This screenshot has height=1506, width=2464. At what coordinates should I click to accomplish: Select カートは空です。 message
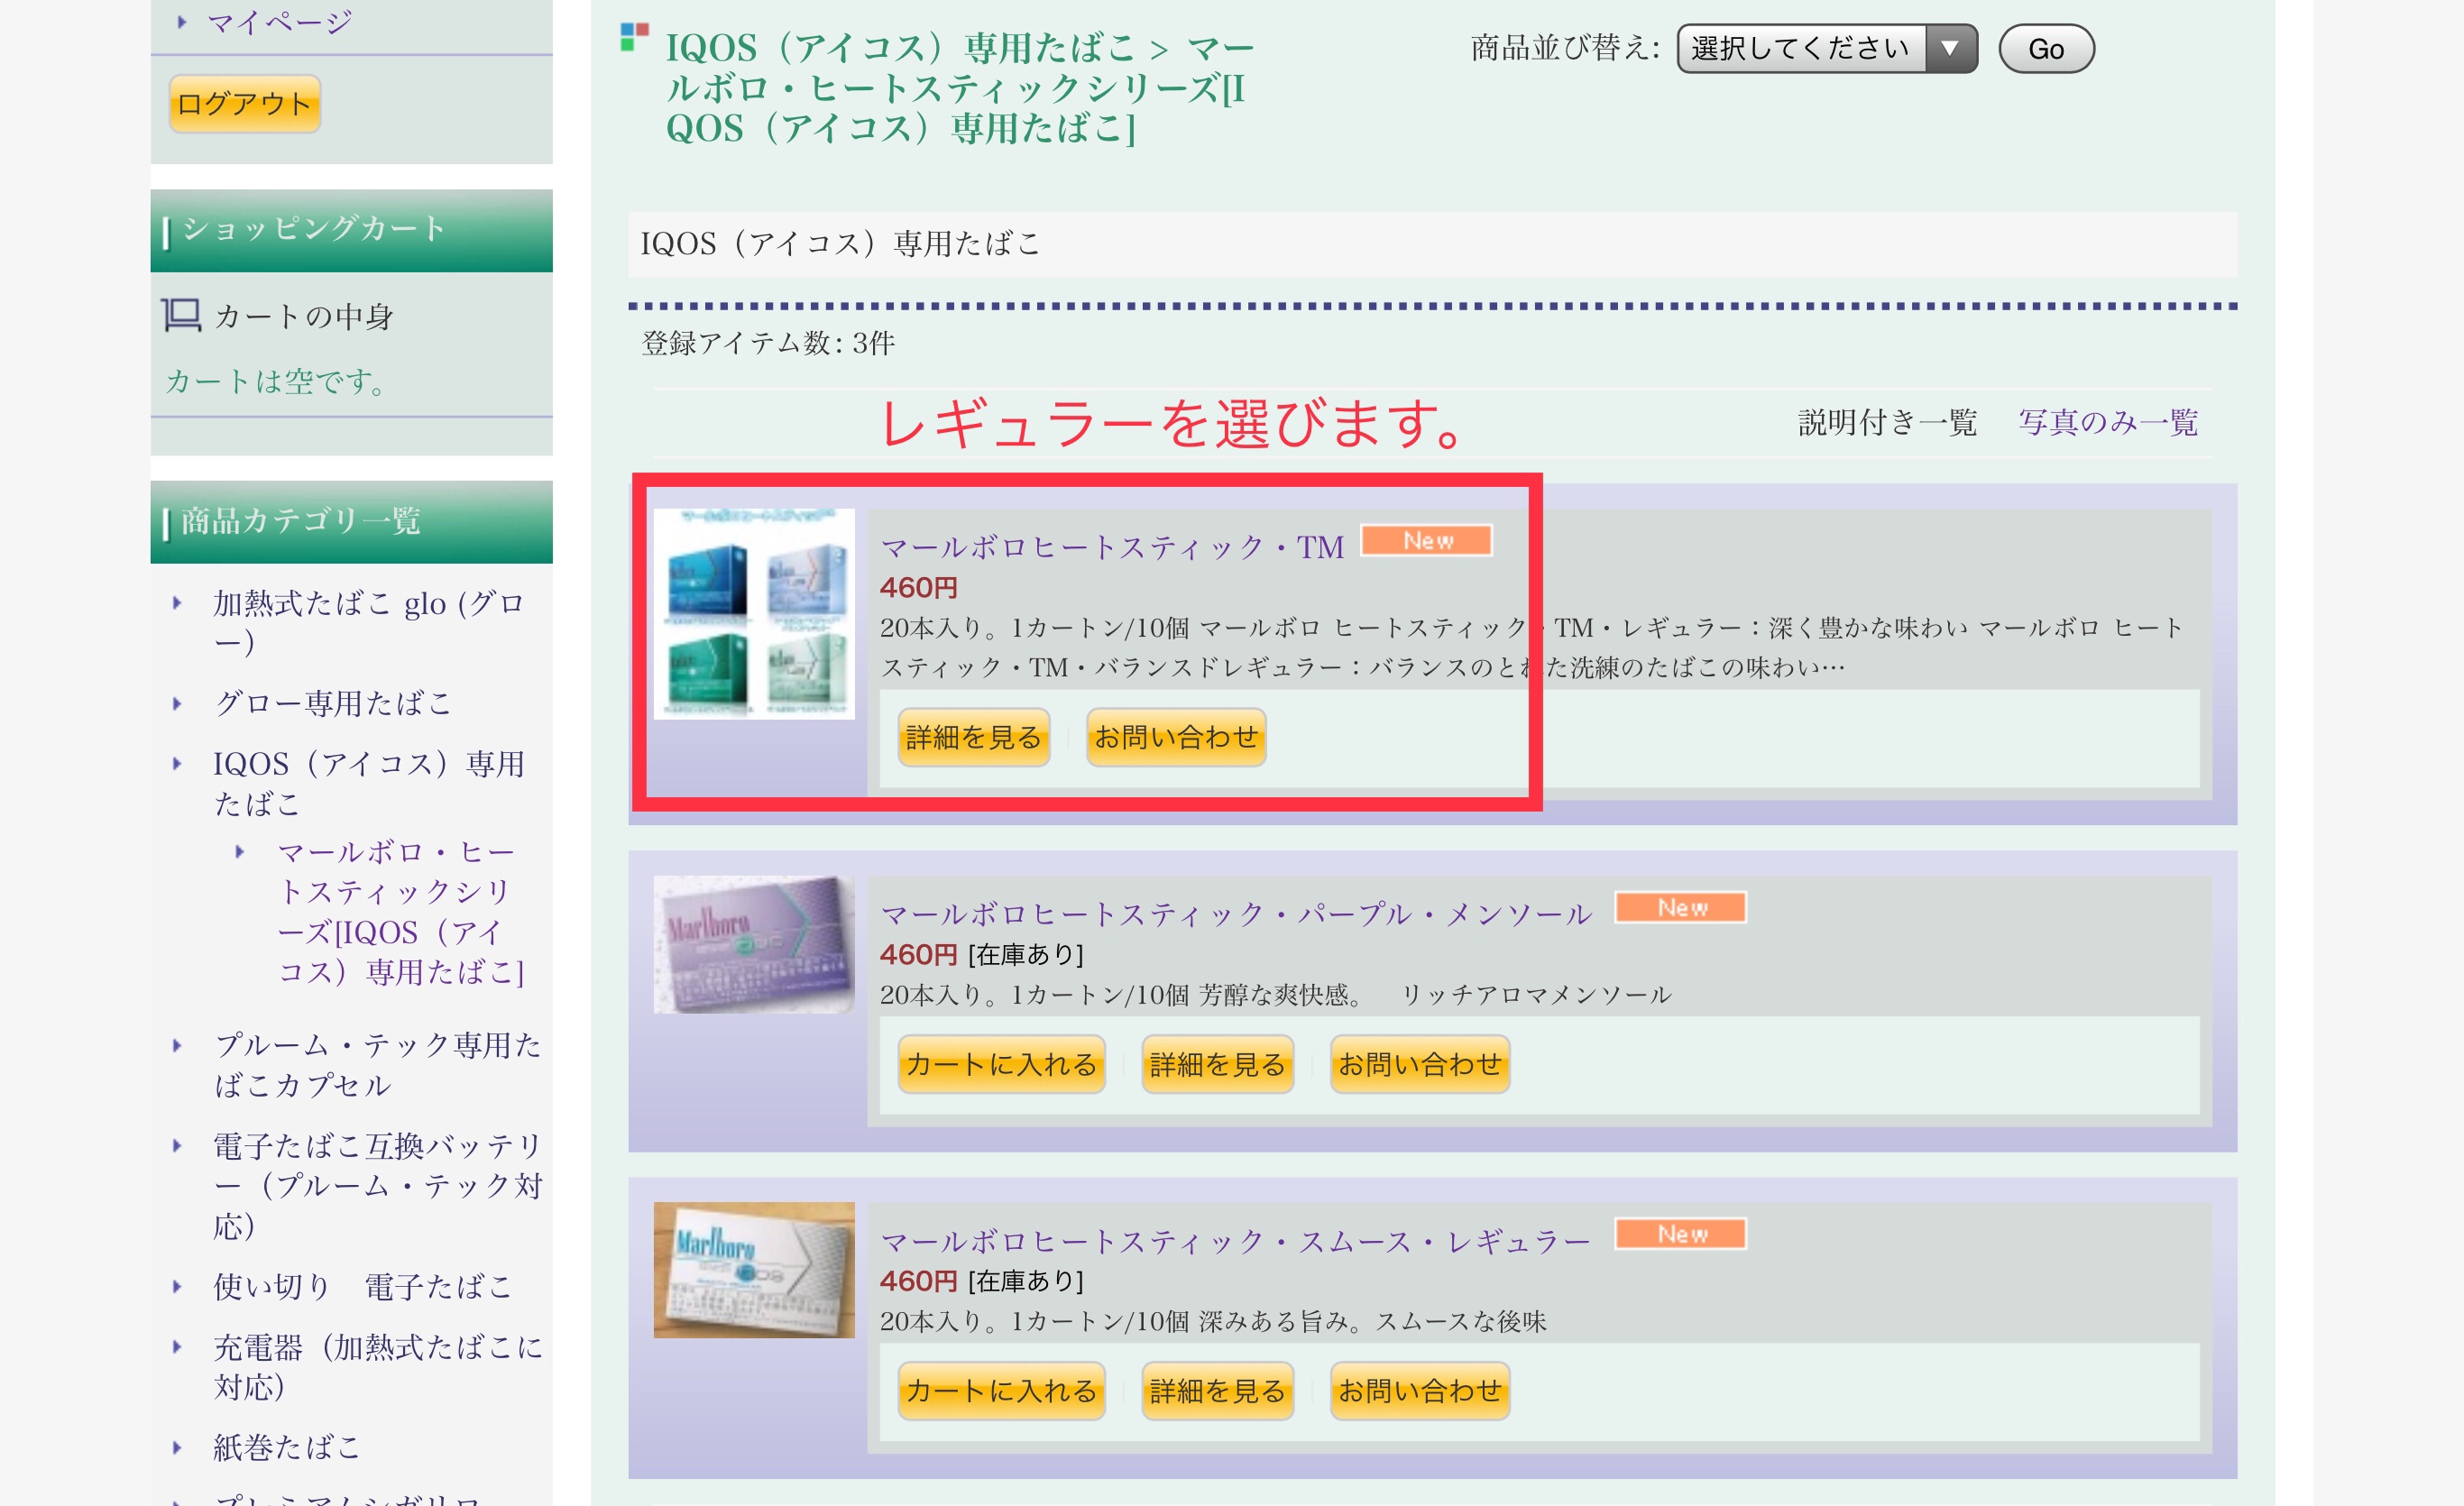point(276,381)
